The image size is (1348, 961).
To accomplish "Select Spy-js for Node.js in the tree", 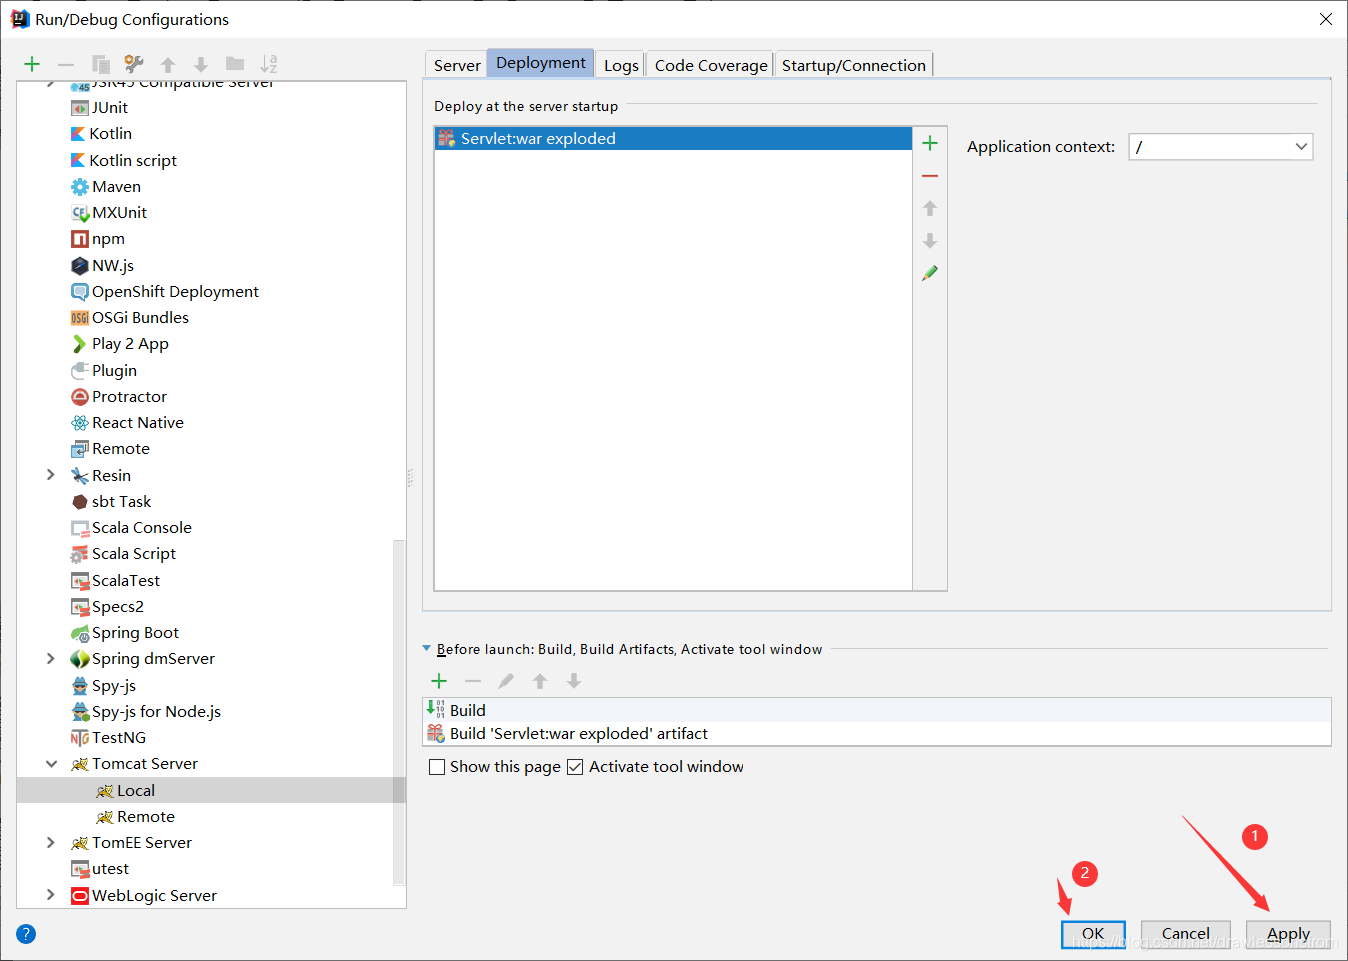I will point(156,711).
